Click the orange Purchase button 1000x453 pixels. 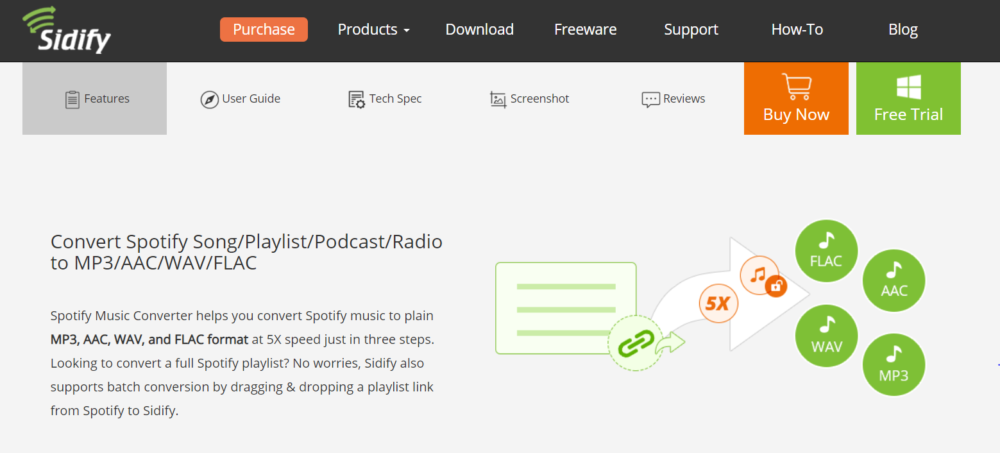click(x=264, y=29)
